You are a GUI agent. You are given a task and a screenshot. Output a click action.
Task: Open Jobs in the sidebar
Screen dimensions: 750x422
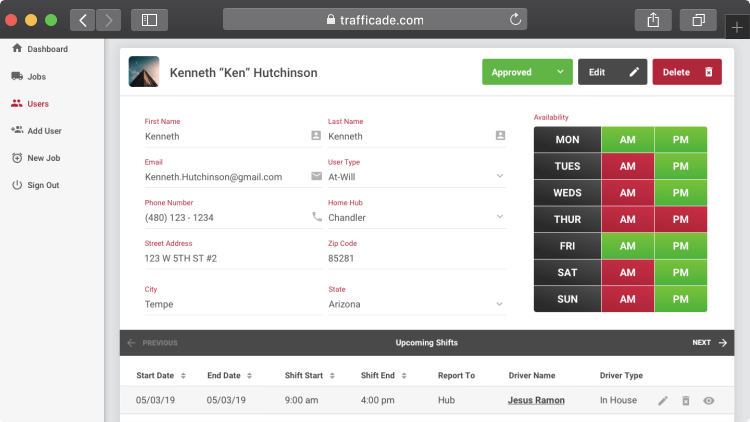[x=36, y=76]
